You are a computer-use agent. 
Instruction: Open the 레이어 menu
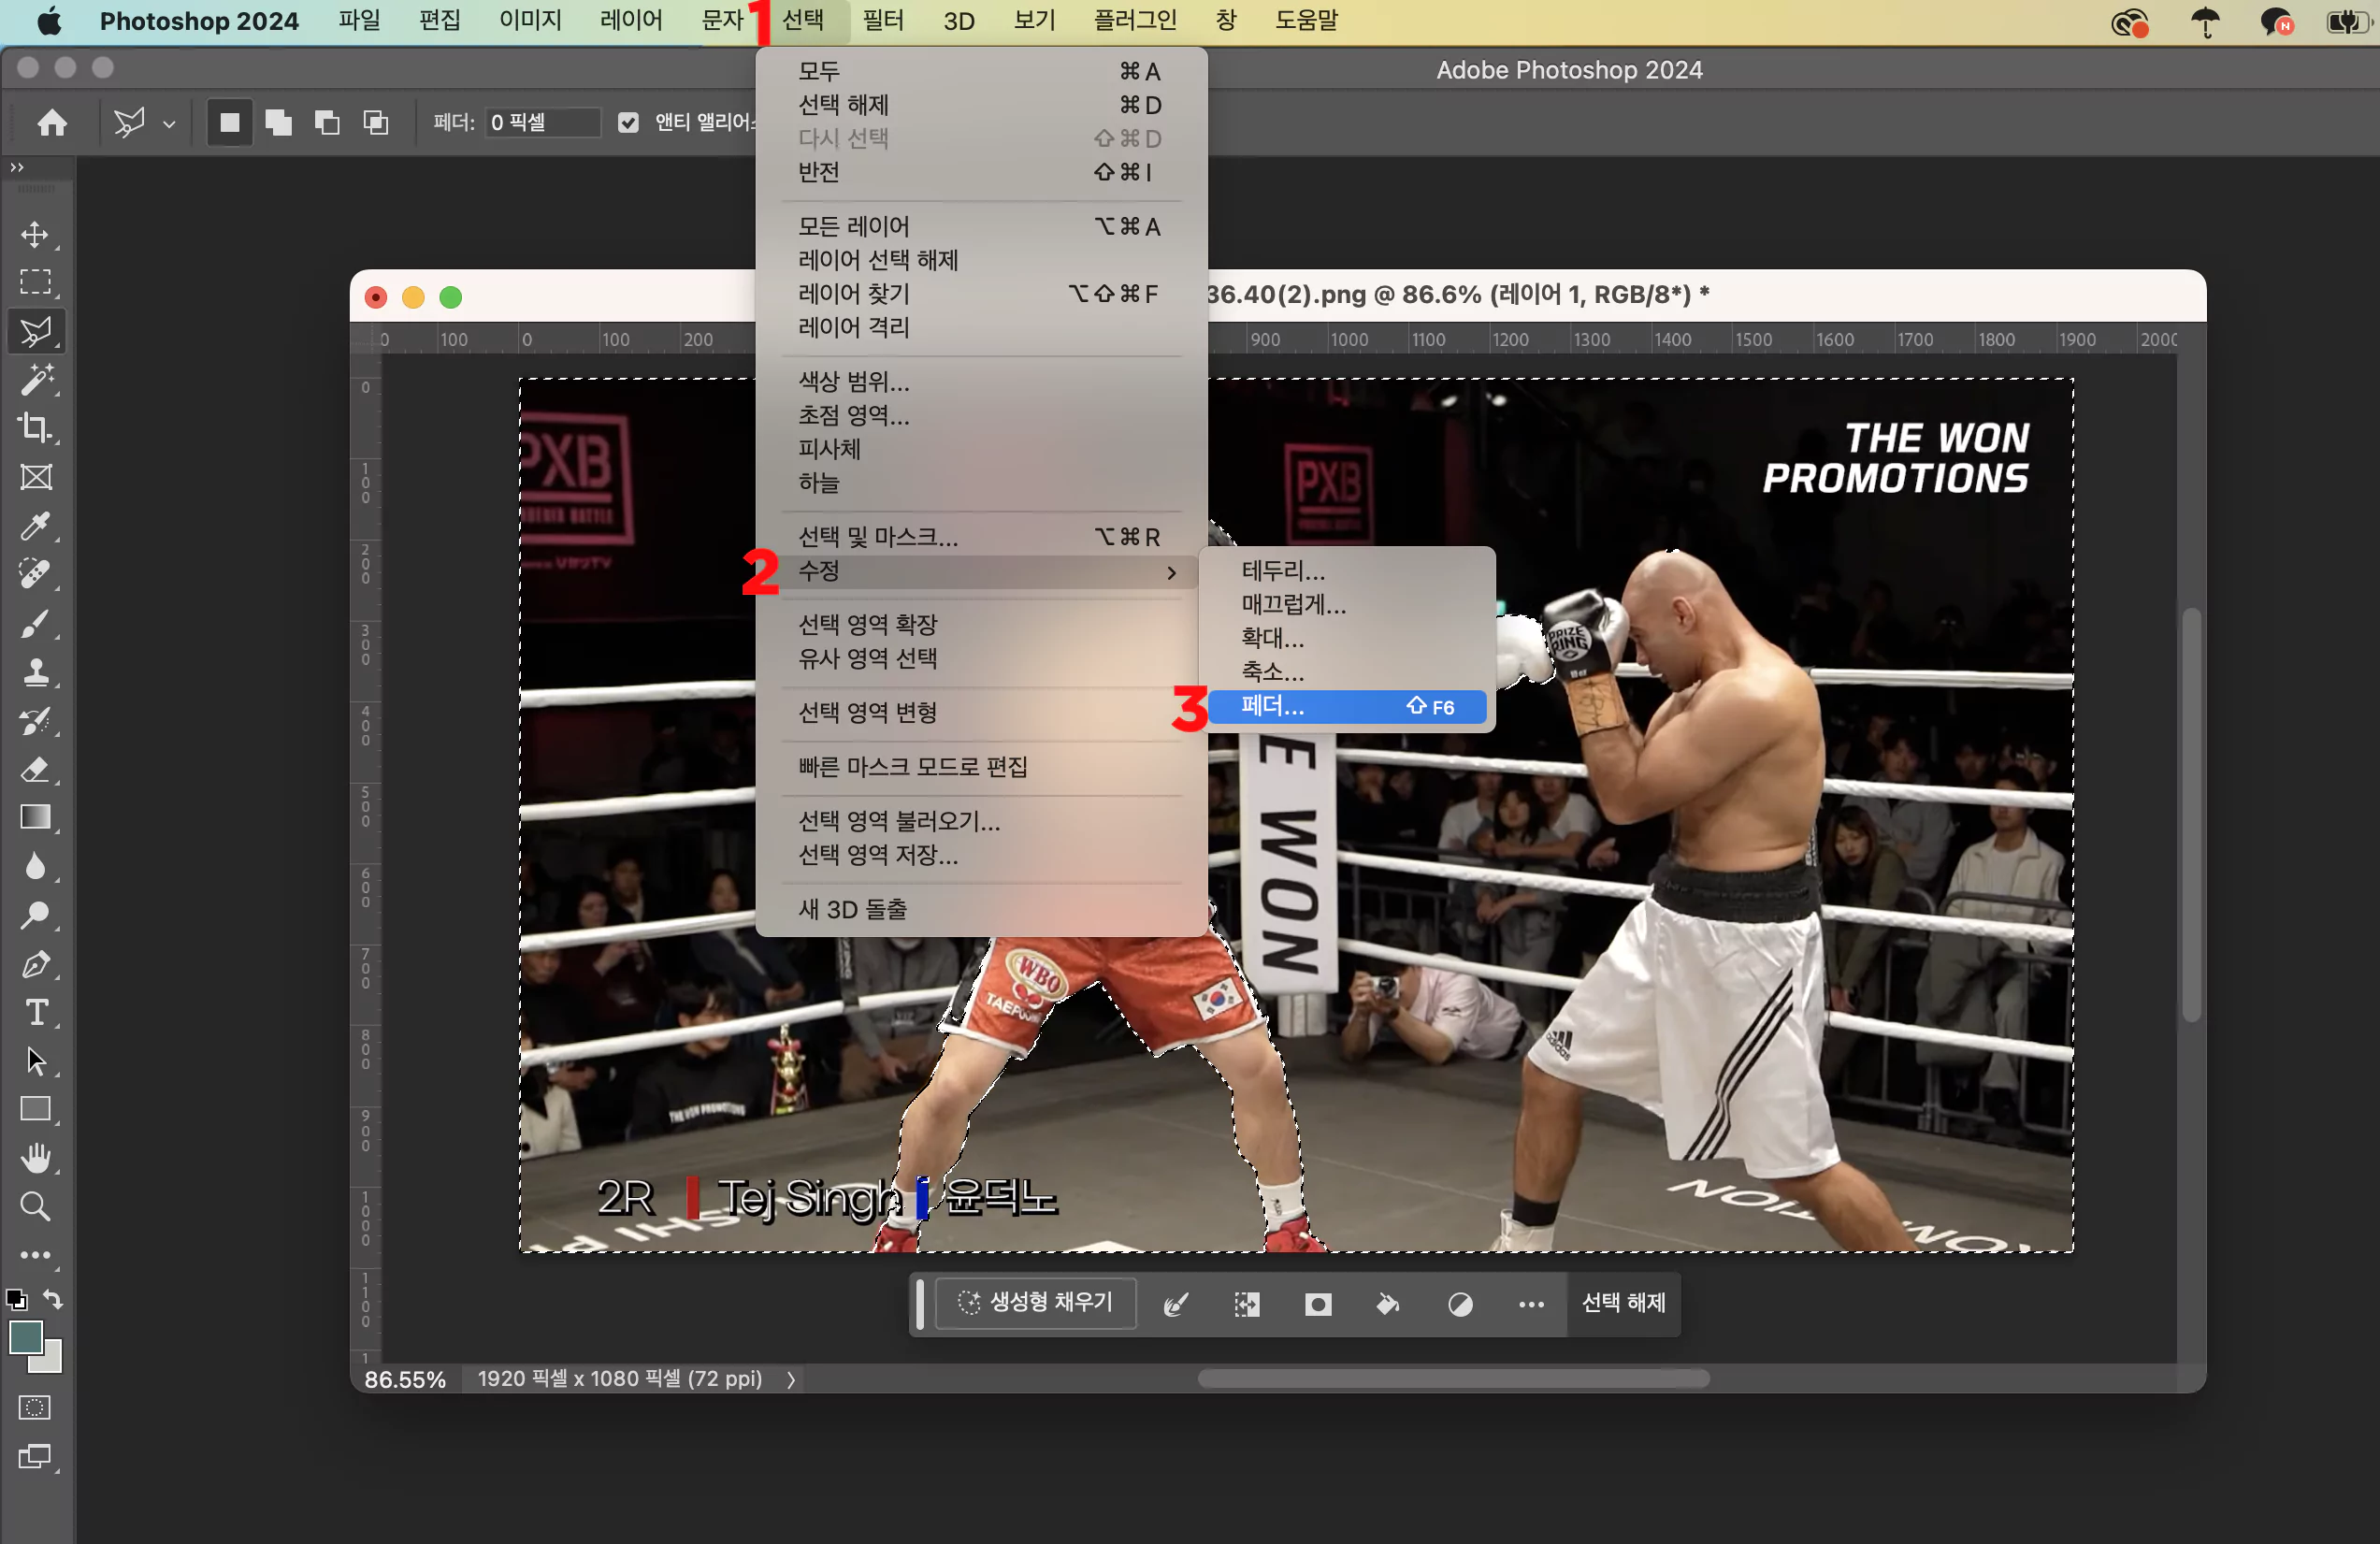point(631,20)
